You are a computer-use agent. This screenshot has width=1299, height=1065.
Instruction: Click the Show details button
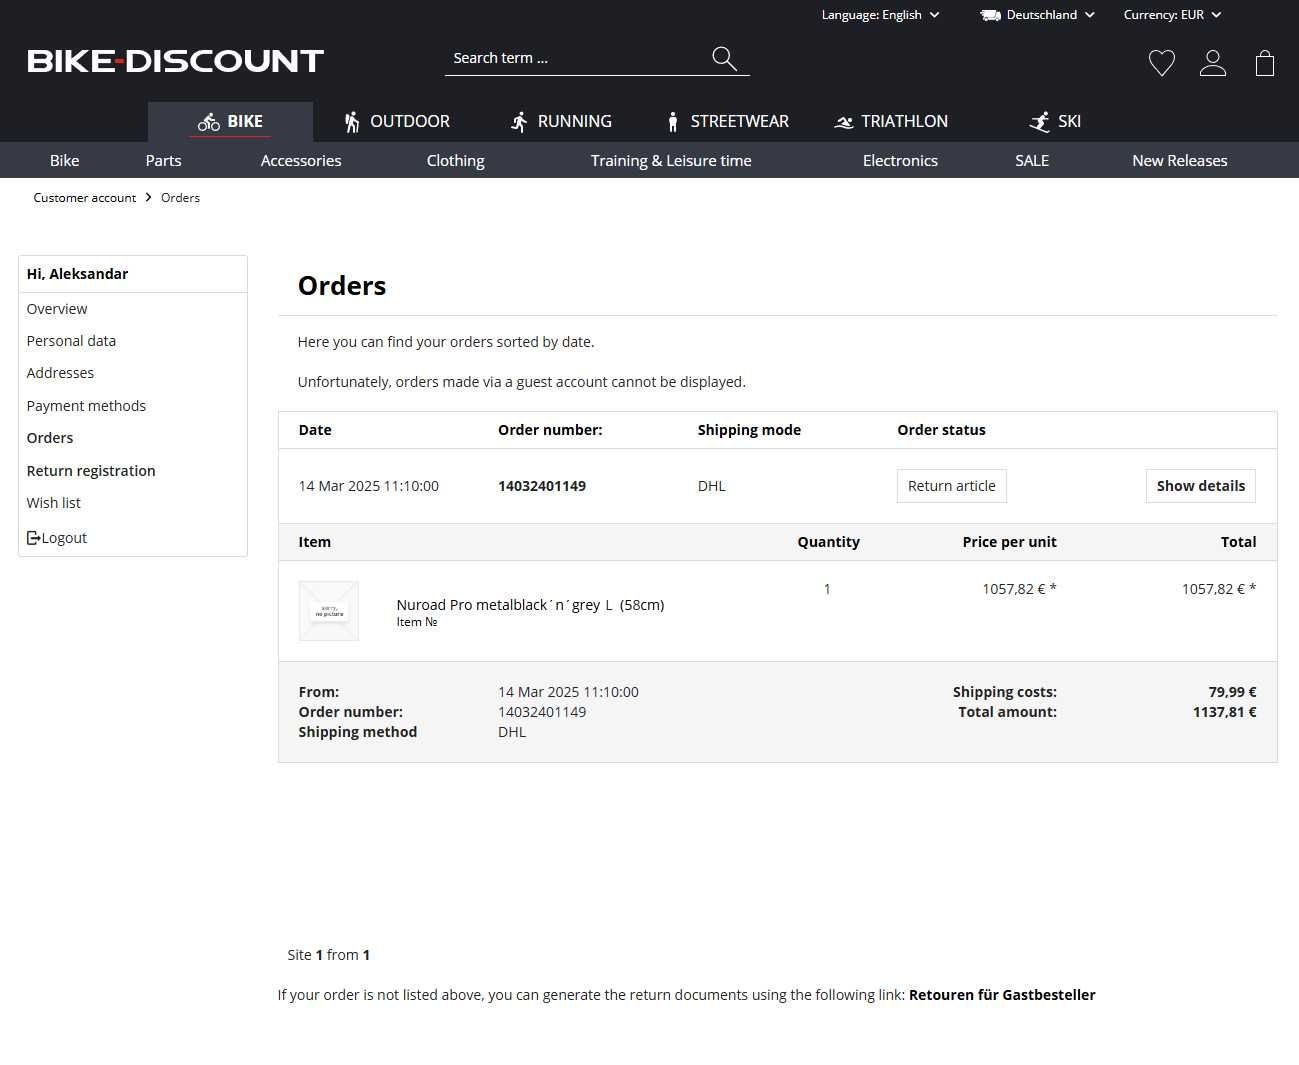[1201, 486]
